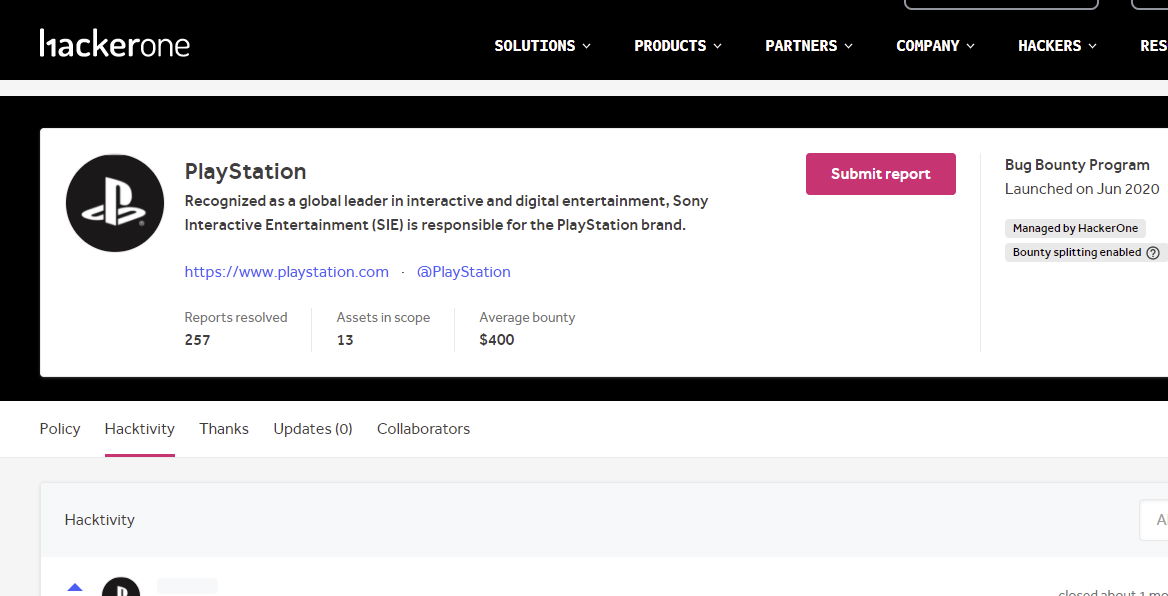Expand the Solutions navigation menu
Image resolution: width=1168 pixels, height=596 pixels.
542,46
